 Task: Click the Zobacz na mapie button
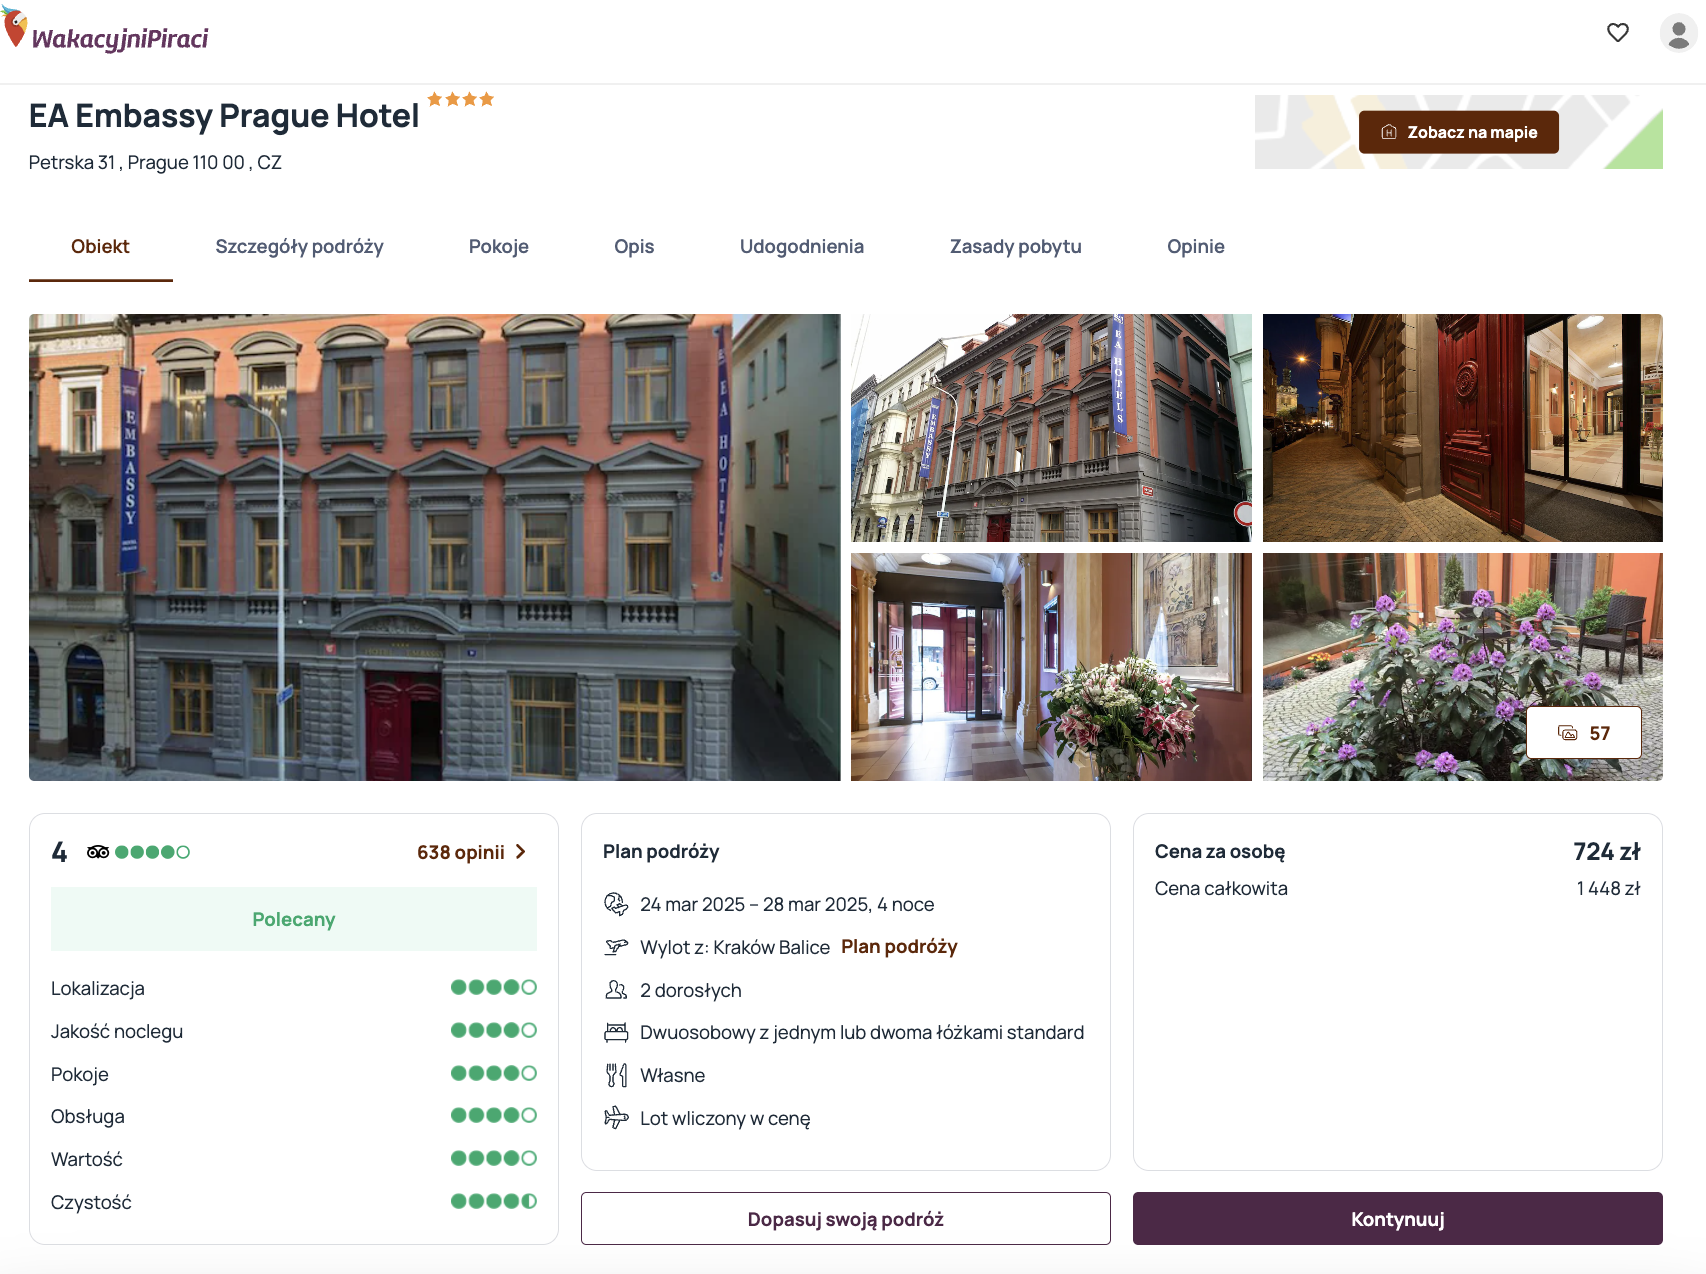tap(1458, 132)
